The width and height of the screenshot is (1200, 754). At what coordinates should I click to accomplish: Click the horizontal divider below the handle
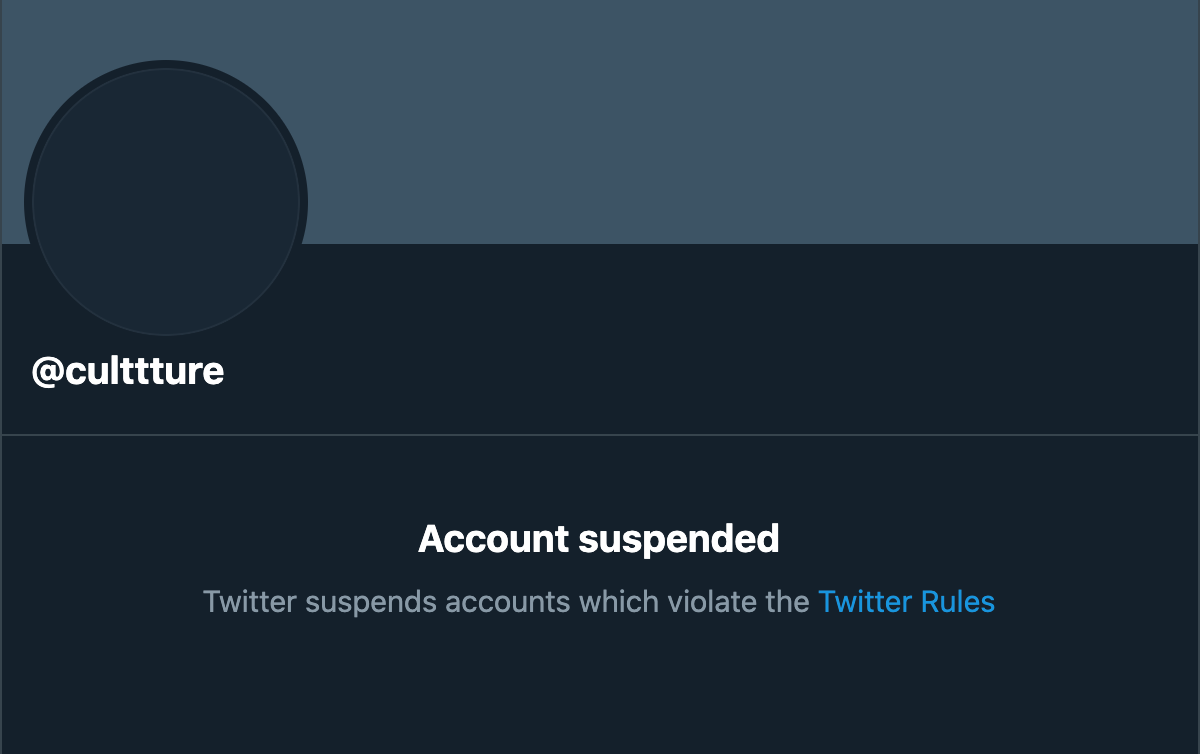click(600, 435)
